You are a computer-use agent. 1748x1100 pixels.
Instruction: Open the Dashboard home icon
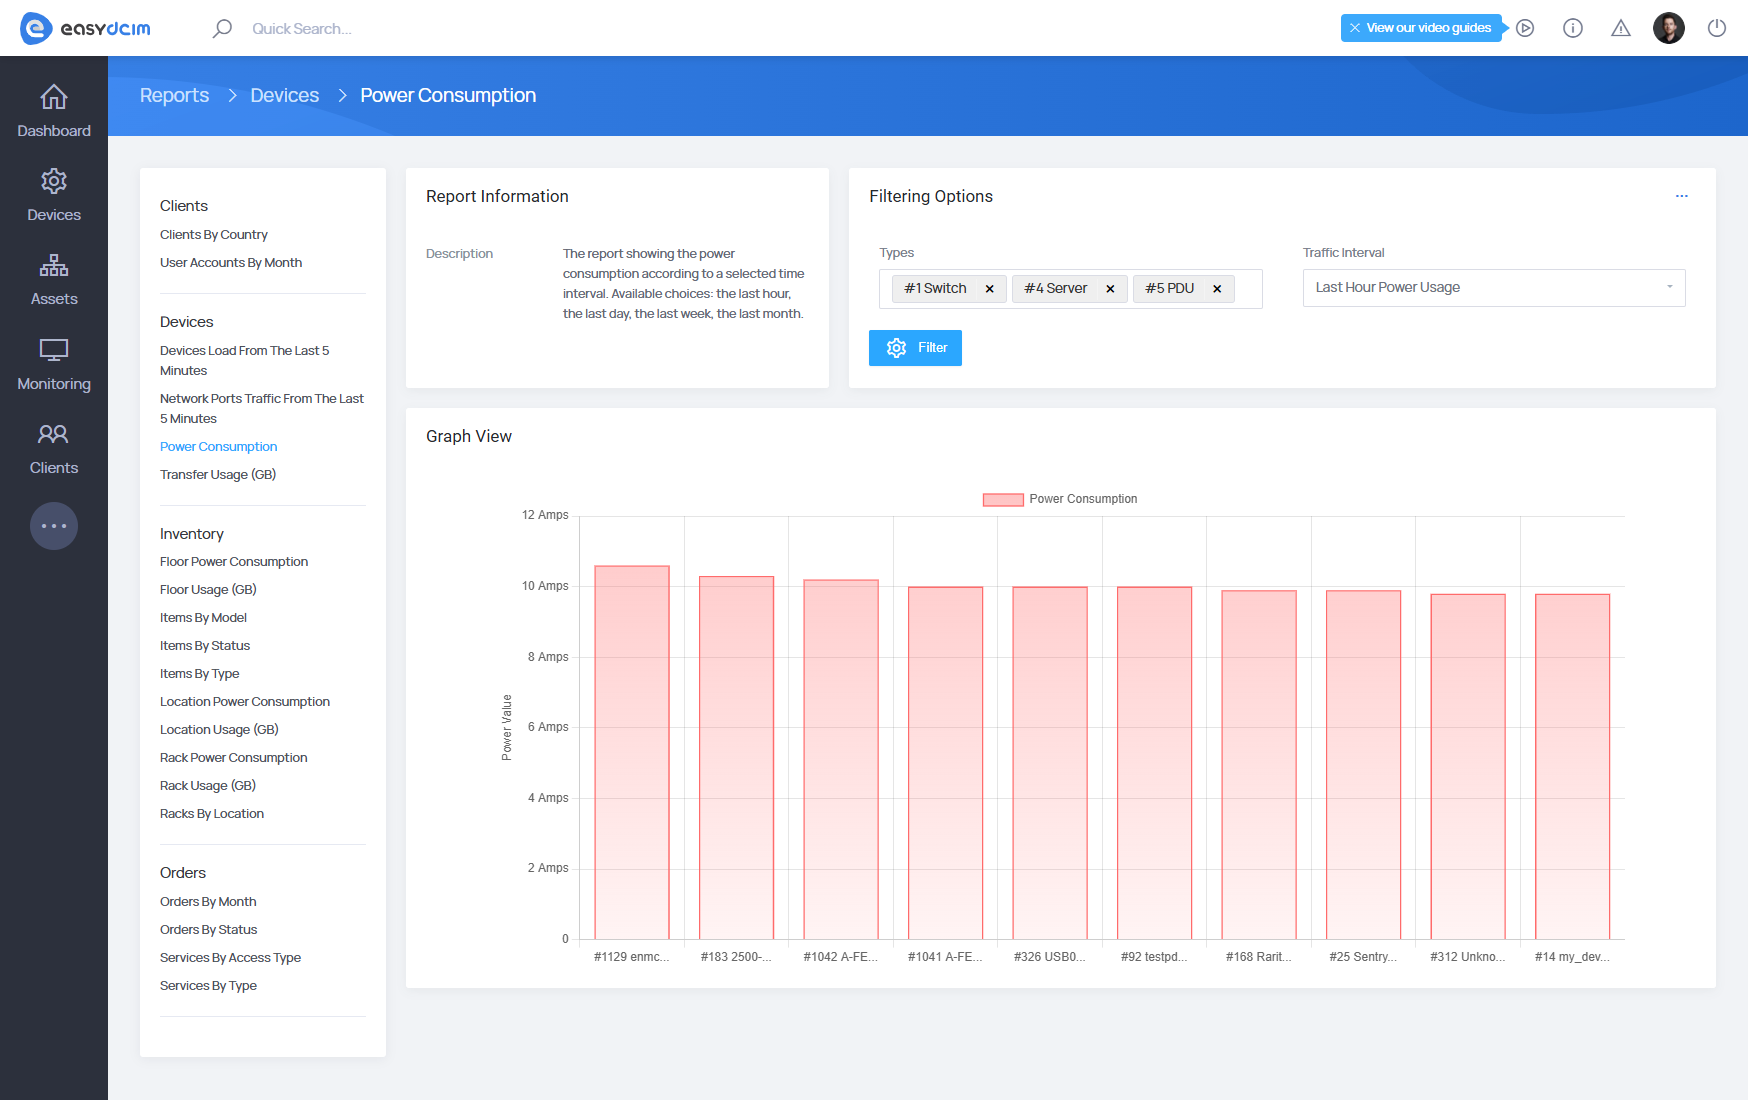click(54, 98)
